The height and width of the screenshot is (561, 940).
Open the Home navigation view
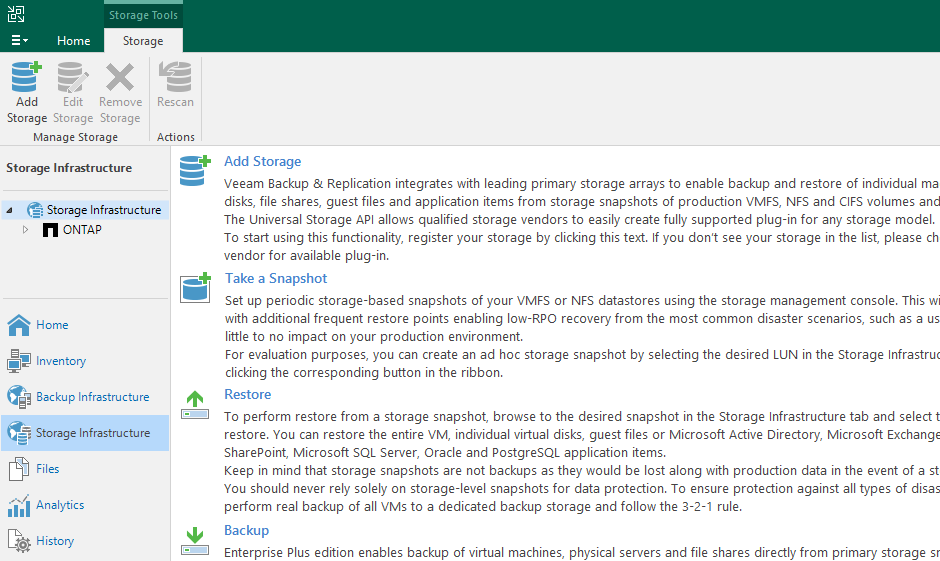(x=85, y=325)
